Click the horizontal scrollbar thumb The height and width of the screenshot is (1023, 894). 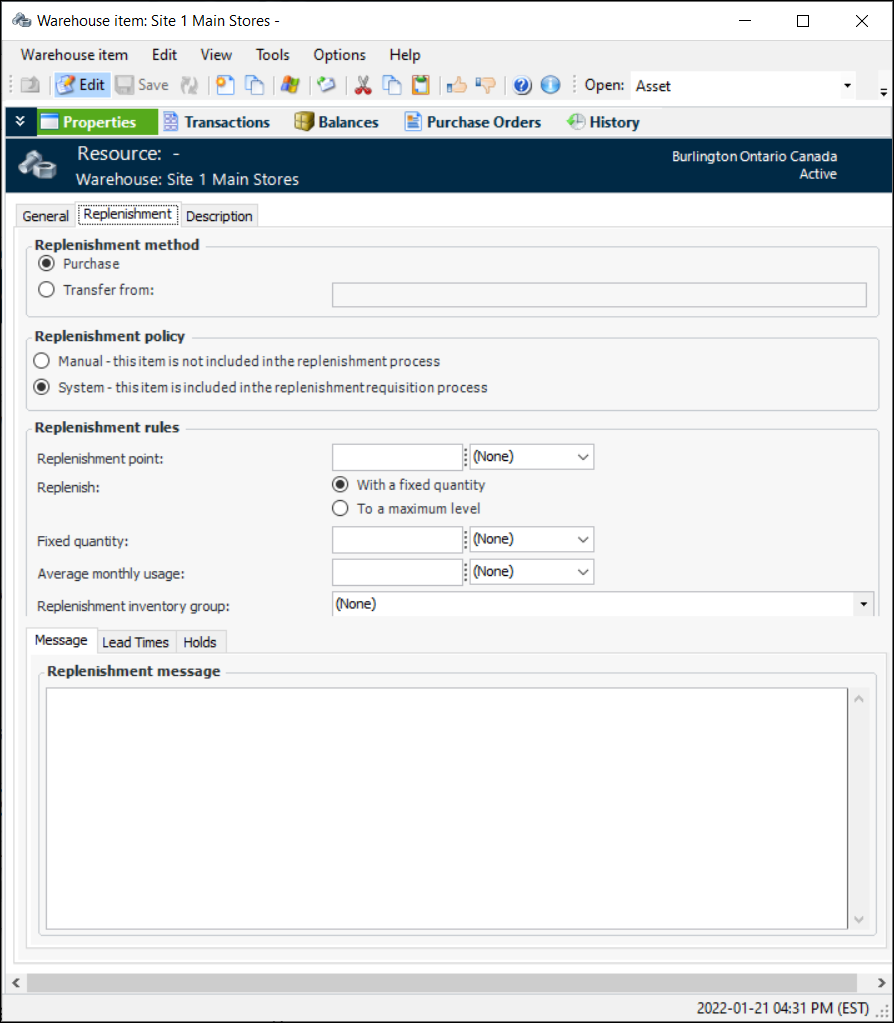point(441,983)
